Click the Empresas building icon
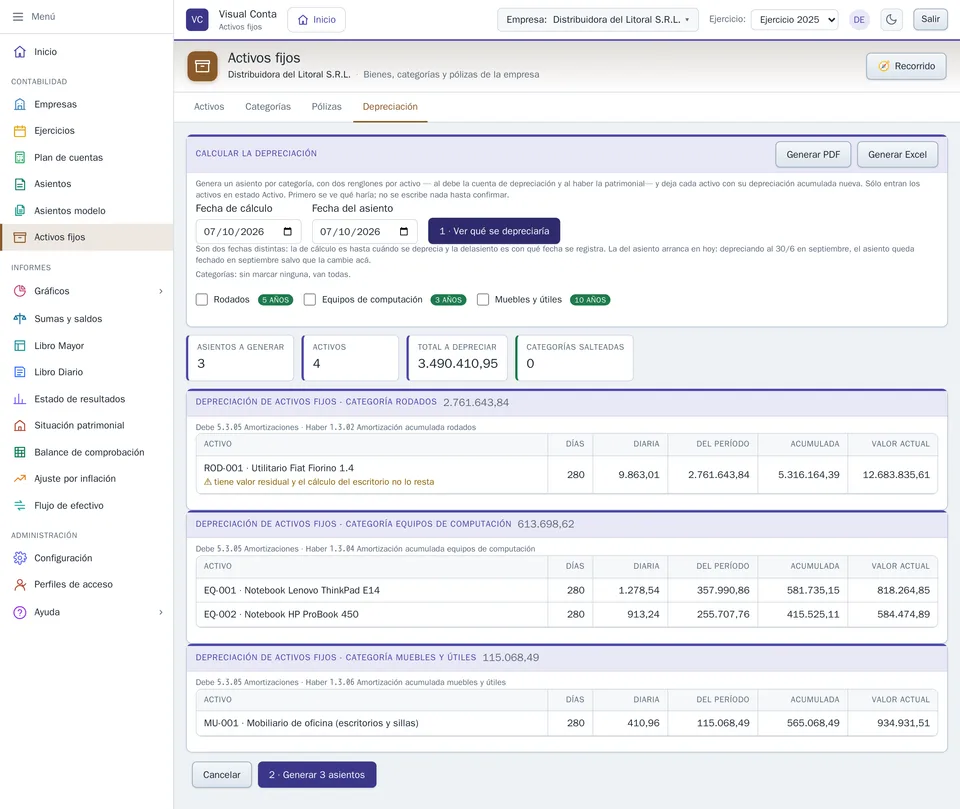 coord(20,104)
